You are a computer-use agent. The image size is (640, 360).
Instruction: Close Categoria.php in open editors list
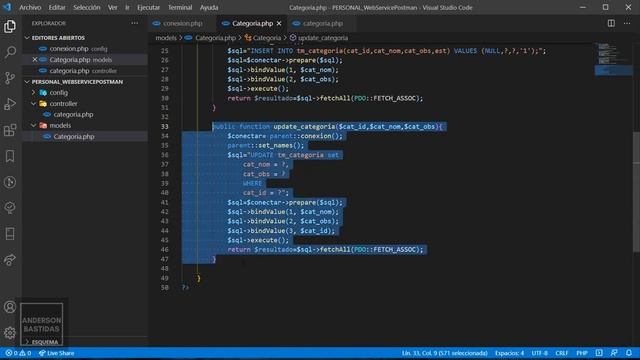point(35,60)
